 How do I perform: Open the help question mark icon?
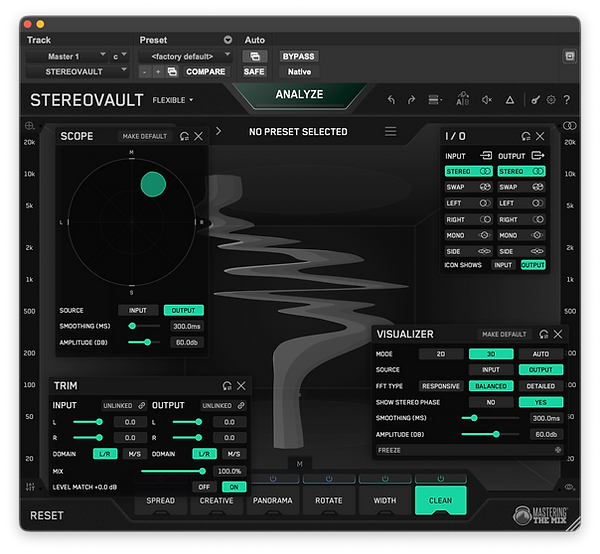(x=567, y=100)
